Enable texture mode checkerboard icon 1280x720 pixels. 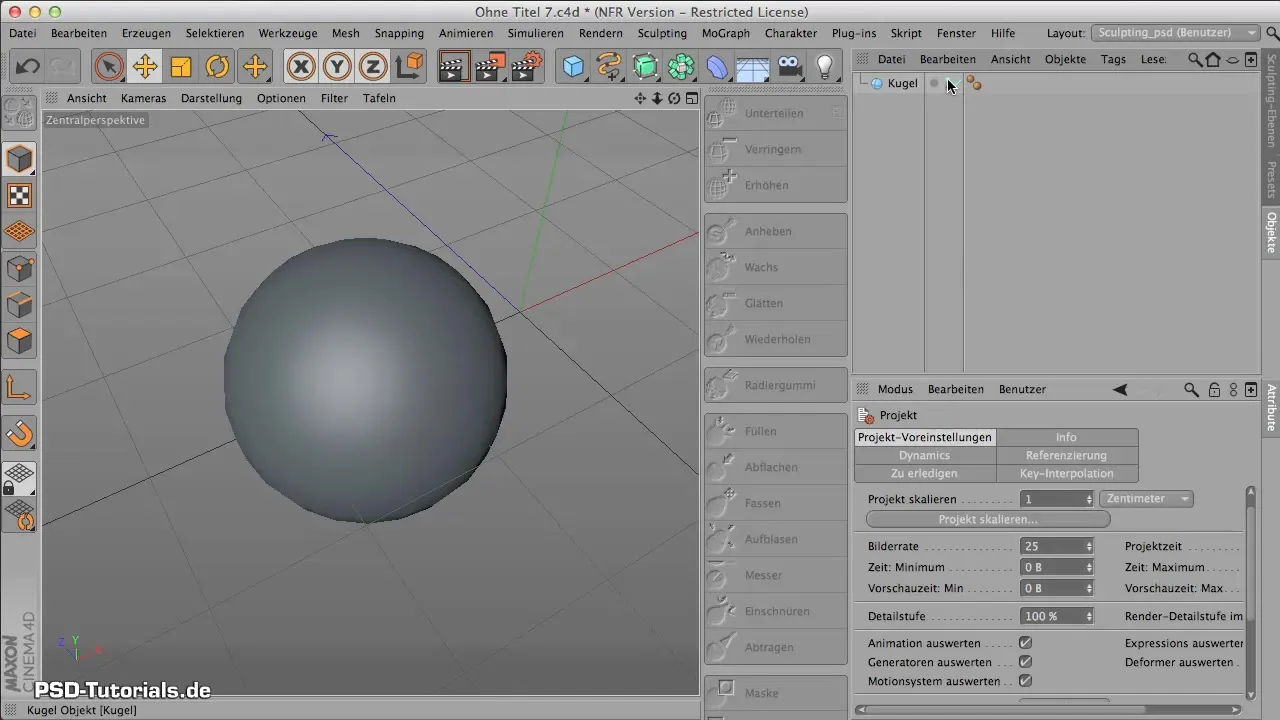(x=20, y=196)
